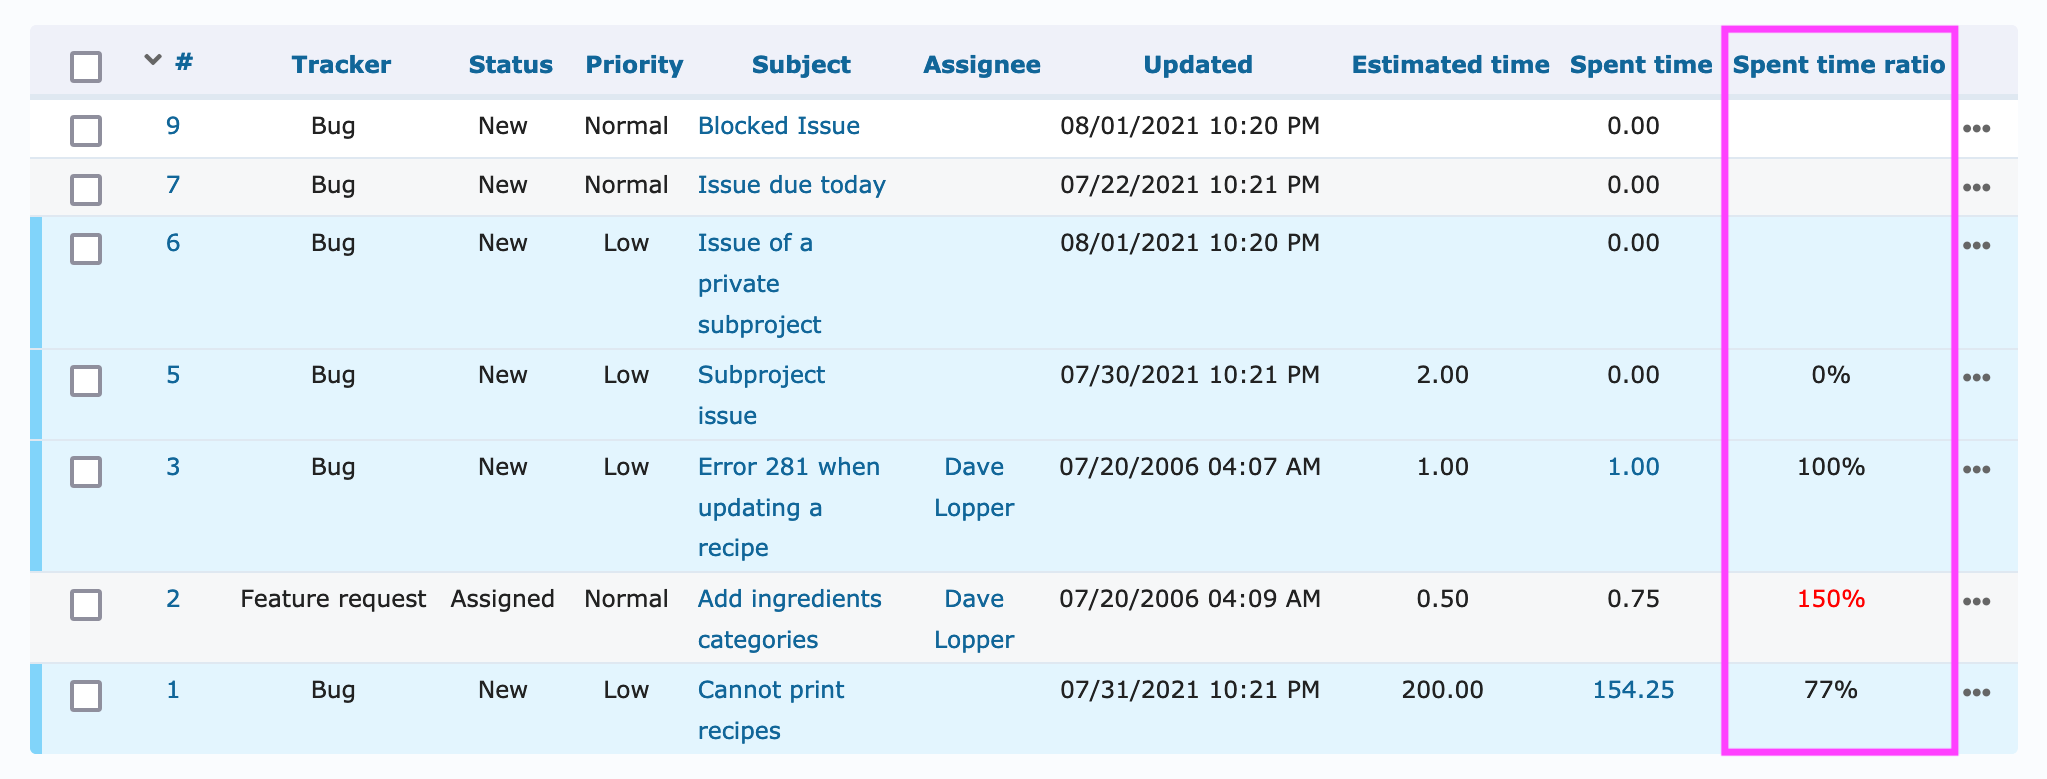Sort issues by Priority column
This screenshot has width=2047, height=779.
(634, 65)
